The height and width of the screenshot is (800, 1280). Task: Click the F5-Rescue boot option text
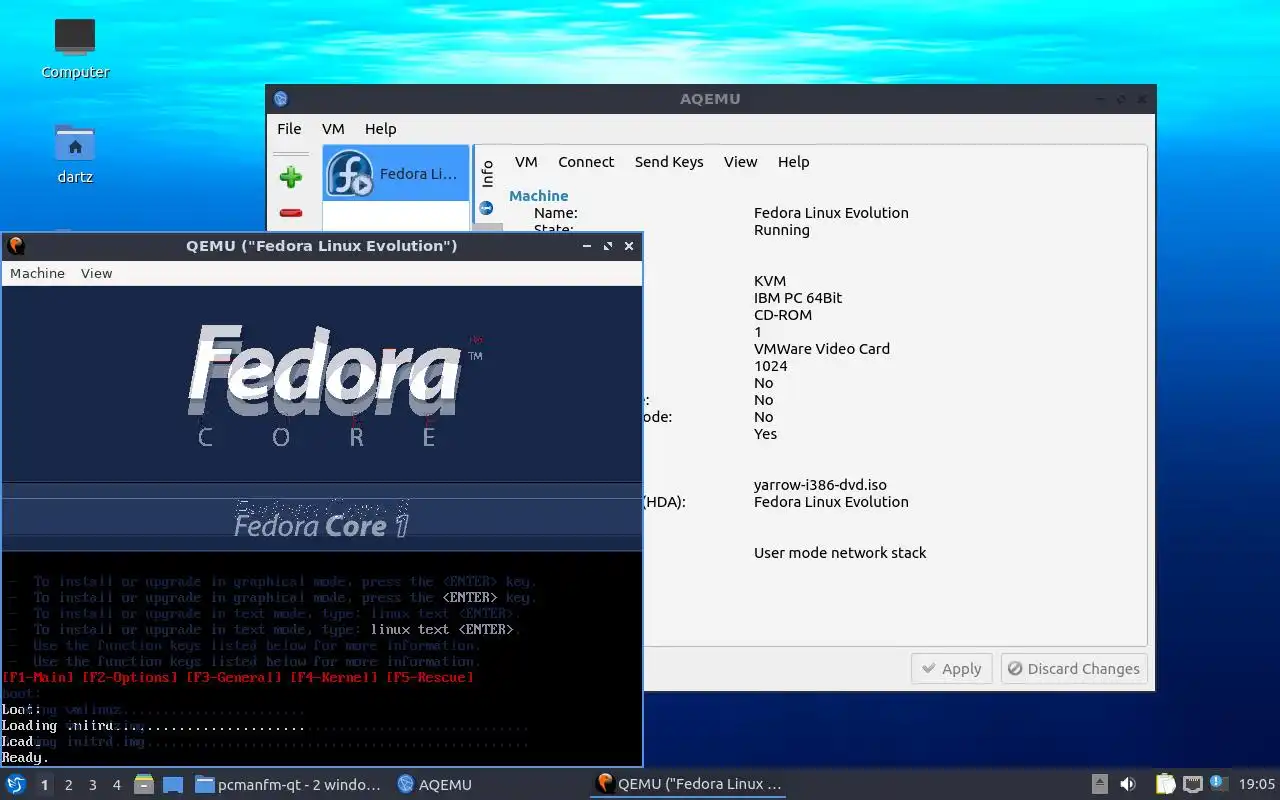[429, 677]
